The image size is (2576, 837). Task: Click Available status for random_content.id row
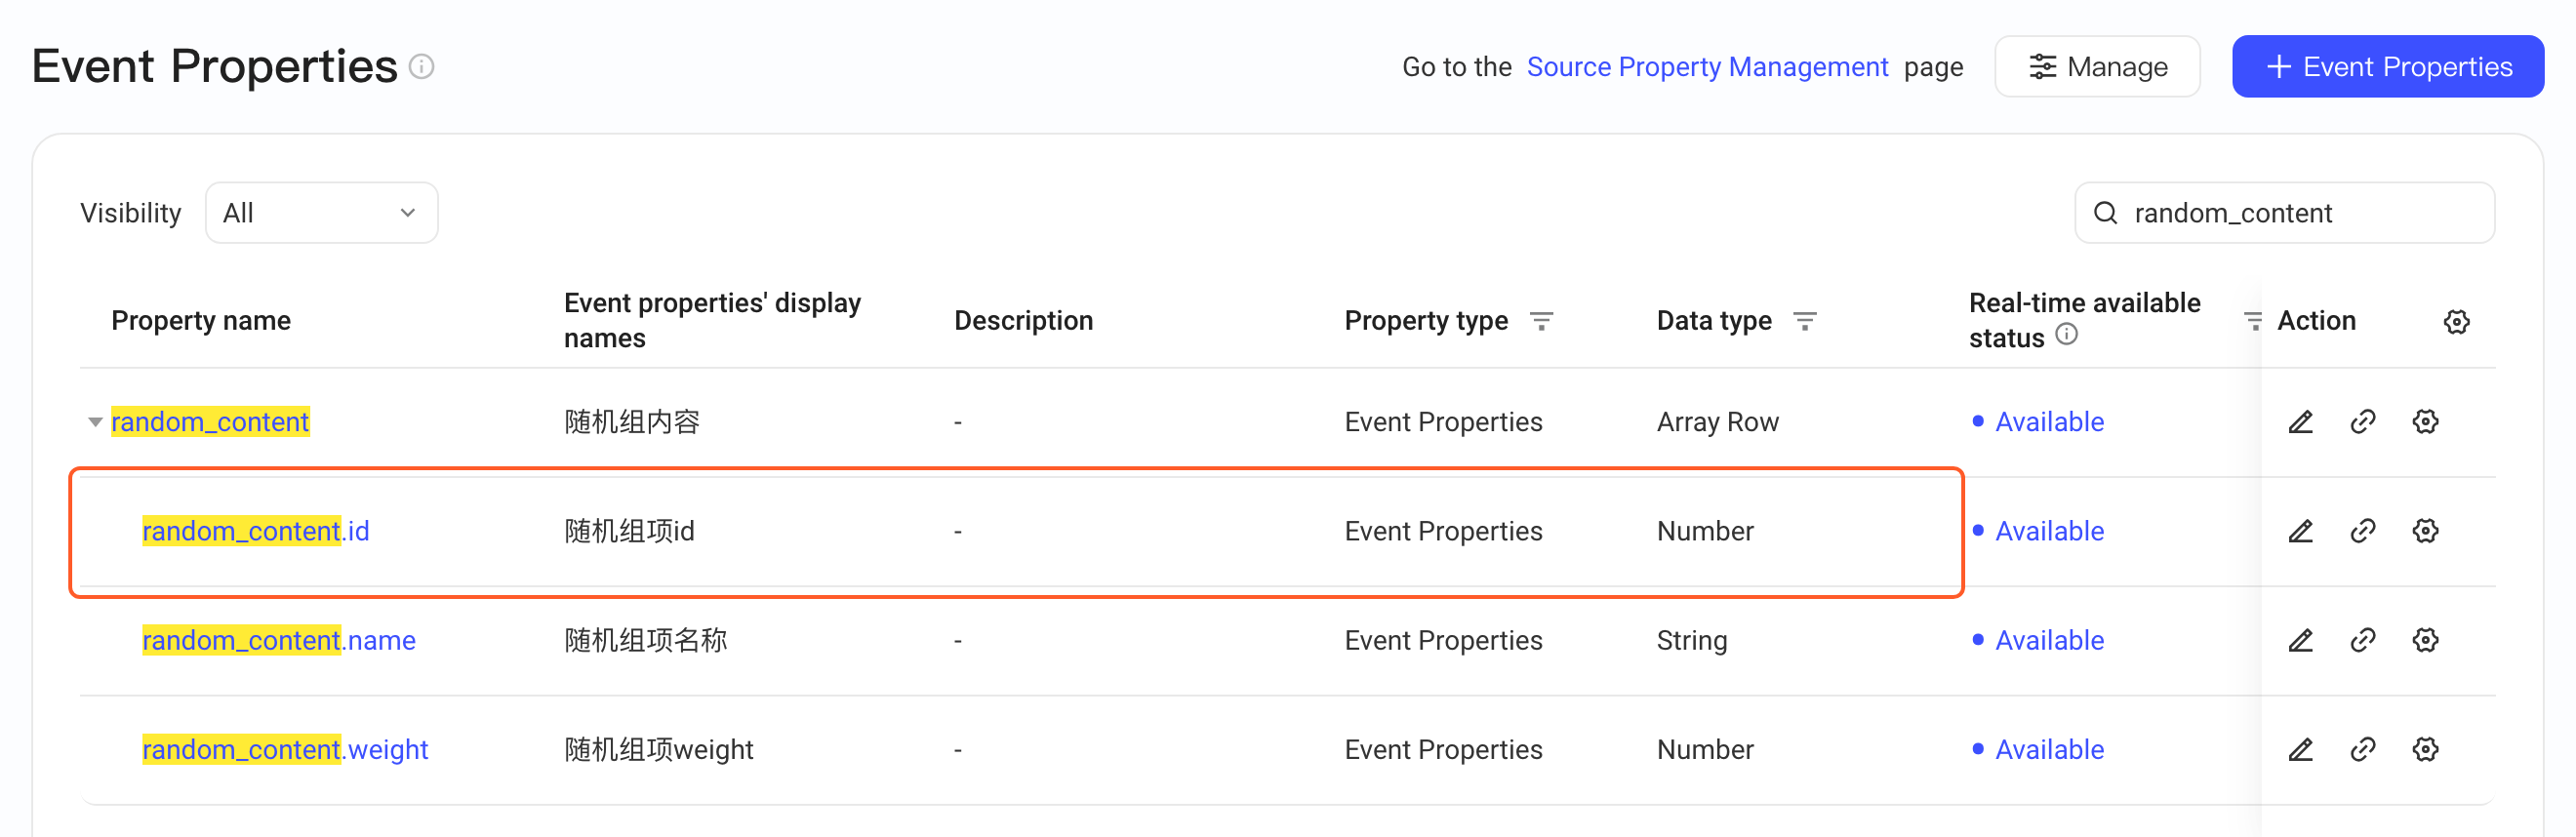[x=2049, y=531]
